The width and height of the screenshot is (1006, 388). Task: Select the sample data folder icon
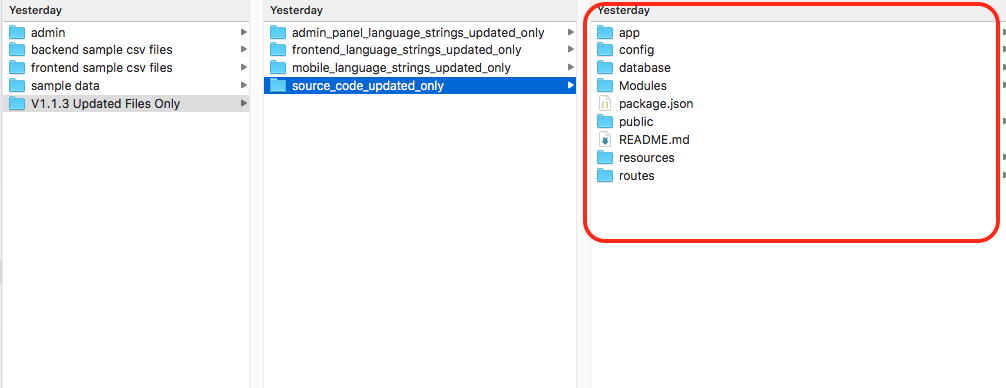17,85
